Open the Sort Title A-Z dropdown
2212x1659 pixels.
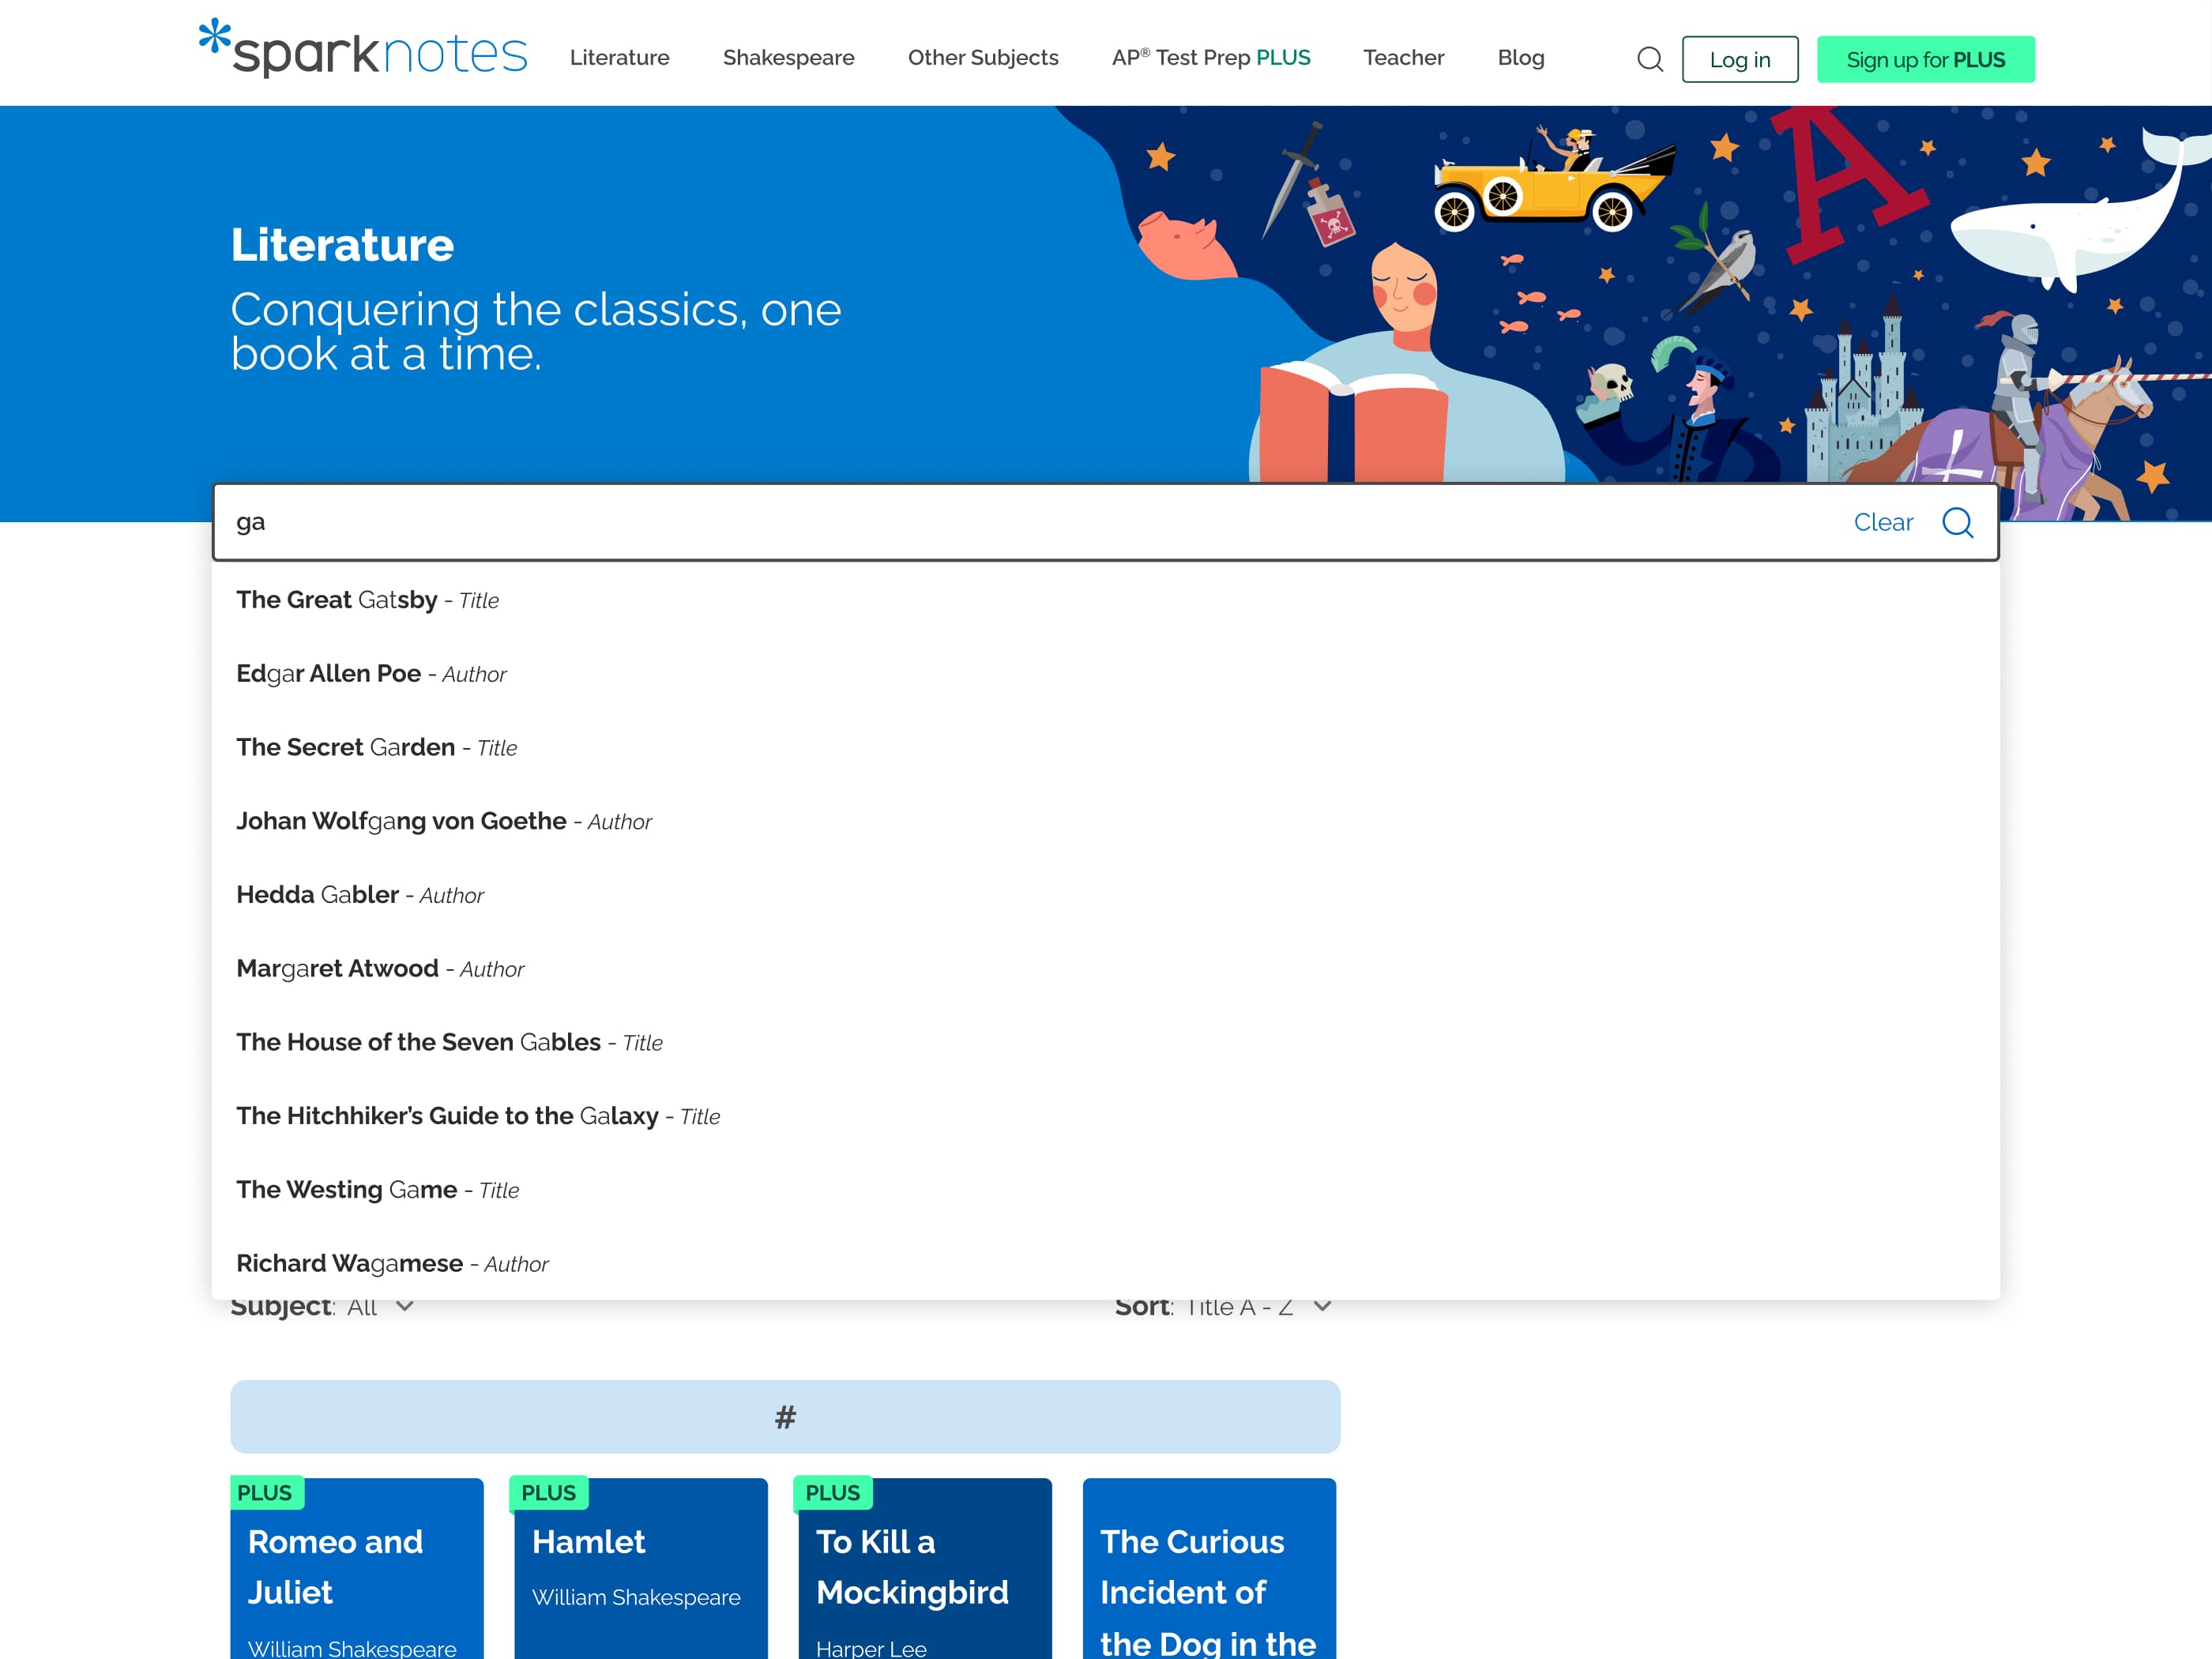coord(1256,1305)
